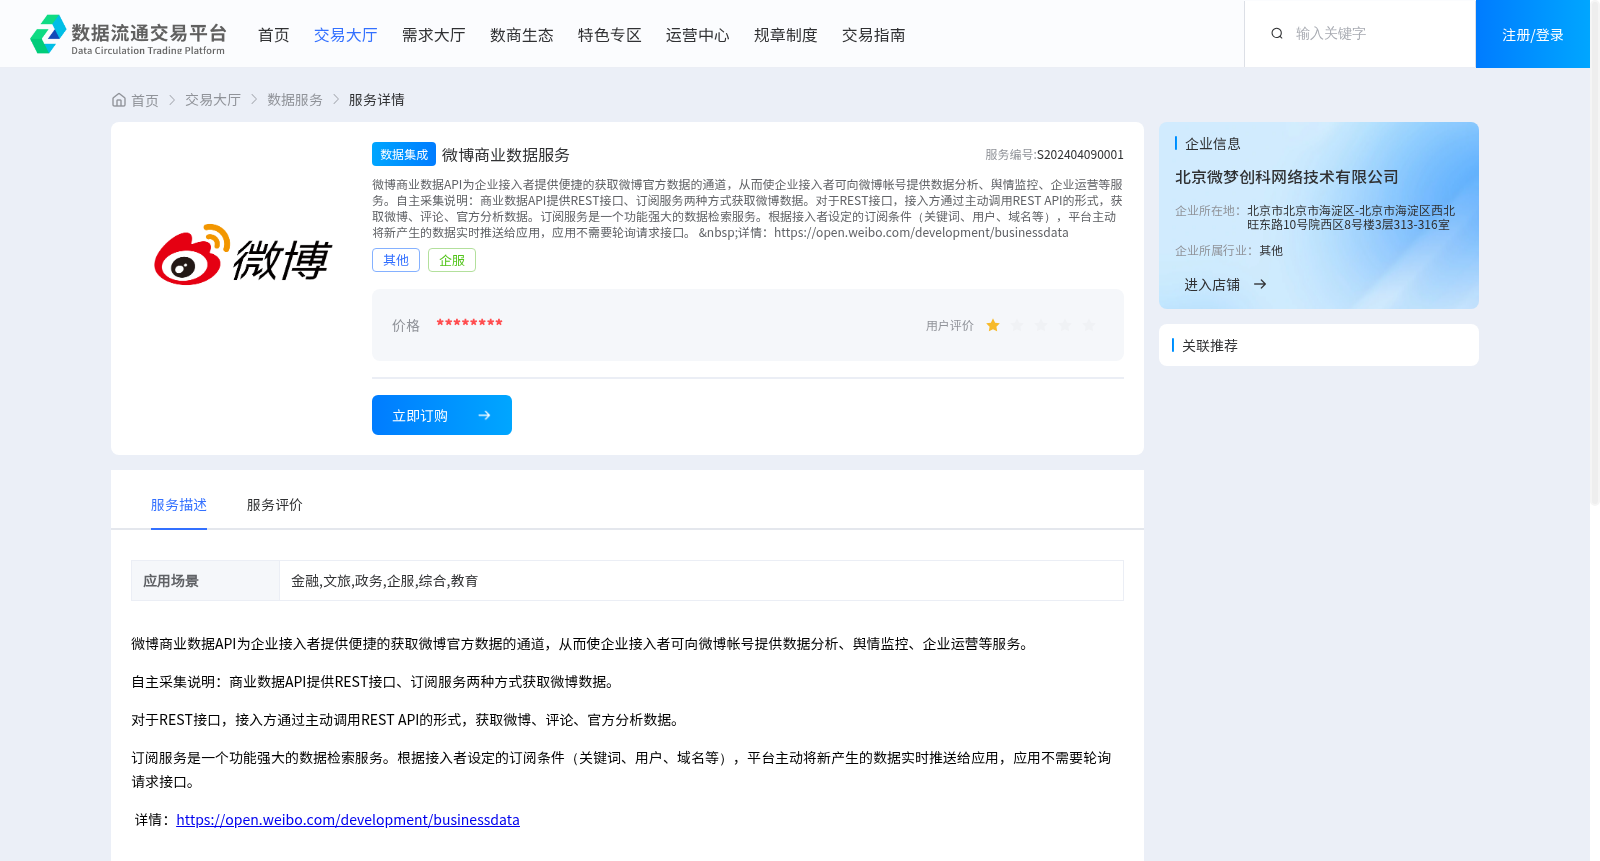Viewport: 1600px width, 861px height.
Task: Click the second rating star
Action: [1017, 325]
